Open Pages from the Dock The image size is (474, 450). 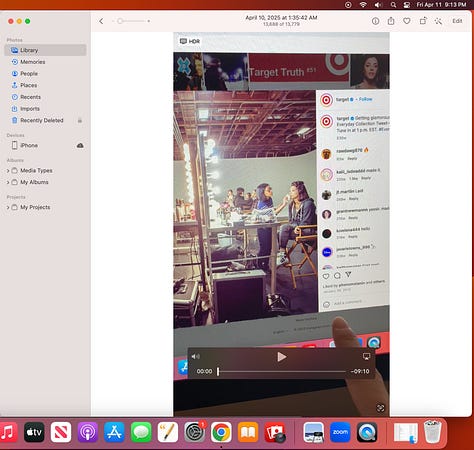pyautogui.click(x=167, y=432)
